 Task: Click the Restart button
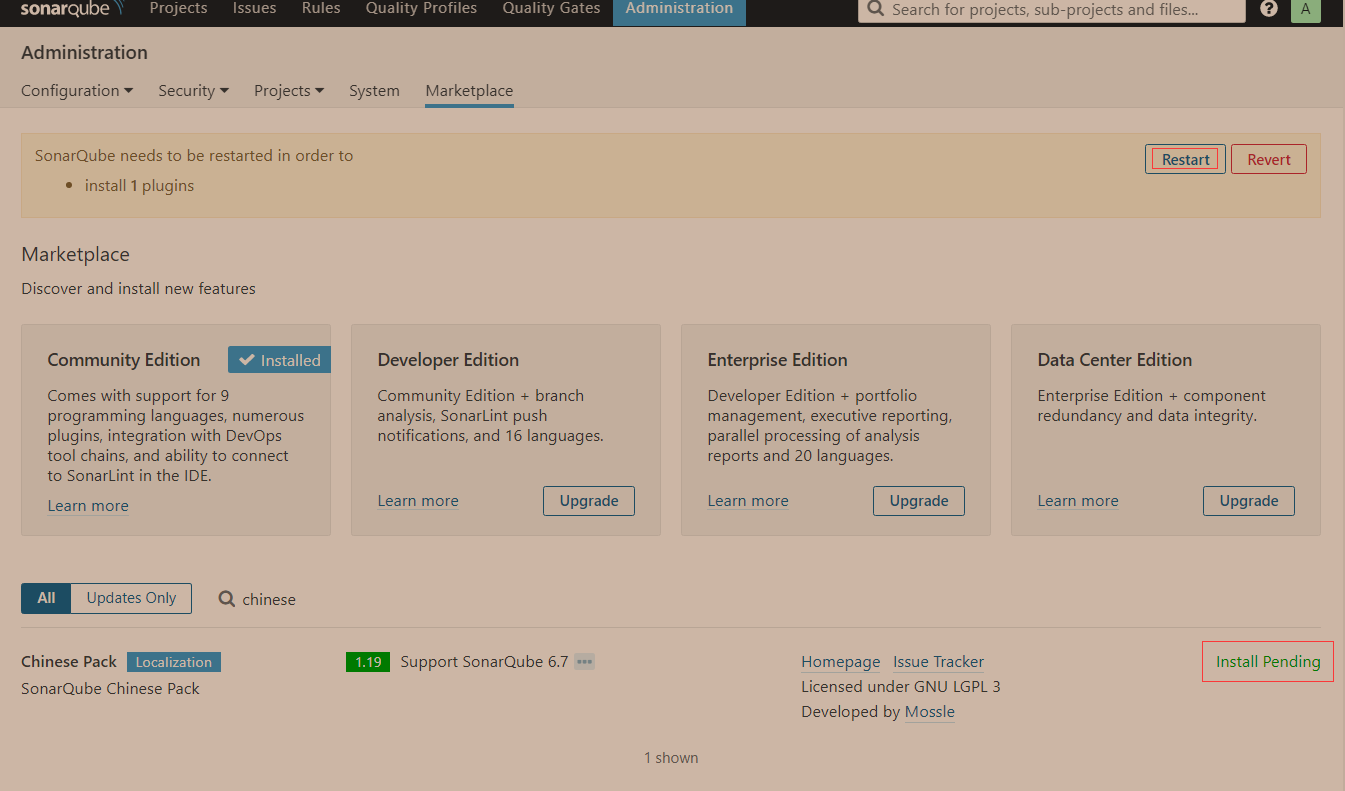pos(1185,159)
